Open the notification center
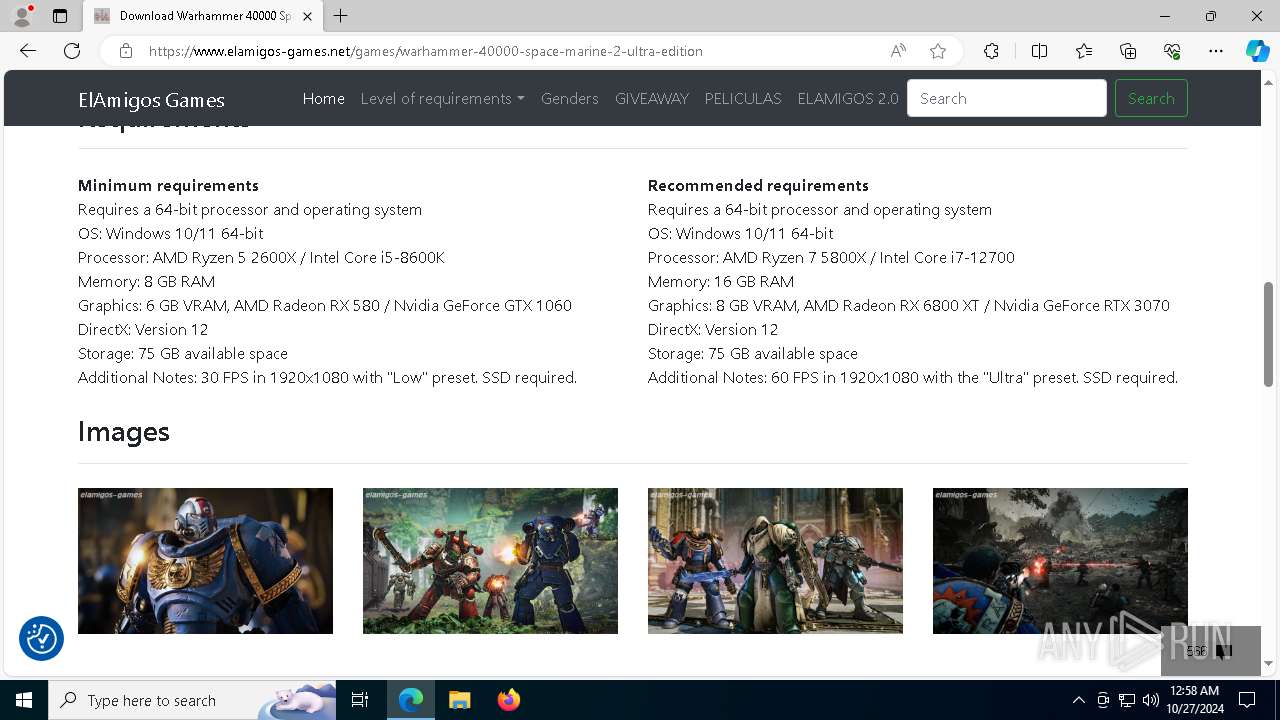The image size is (1280, 720). [x=1247, y=700]
